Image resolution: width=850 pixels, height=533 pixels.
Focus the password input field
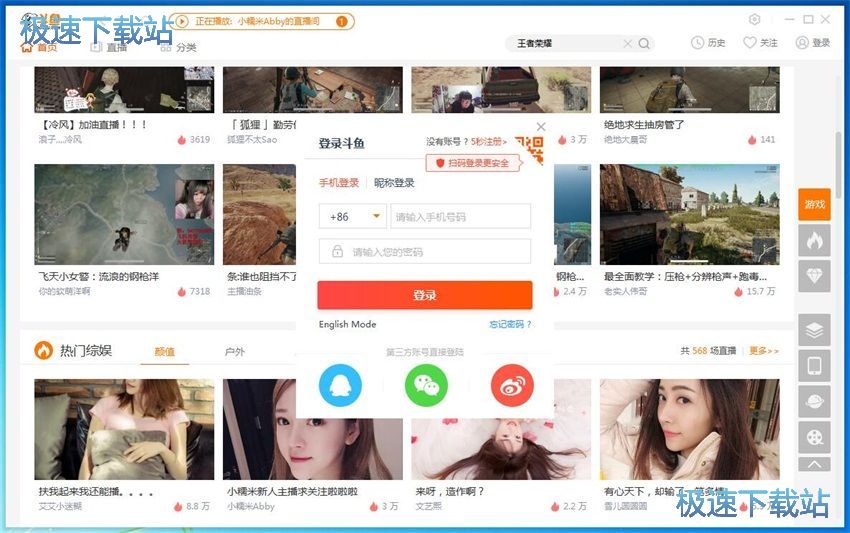425,252
